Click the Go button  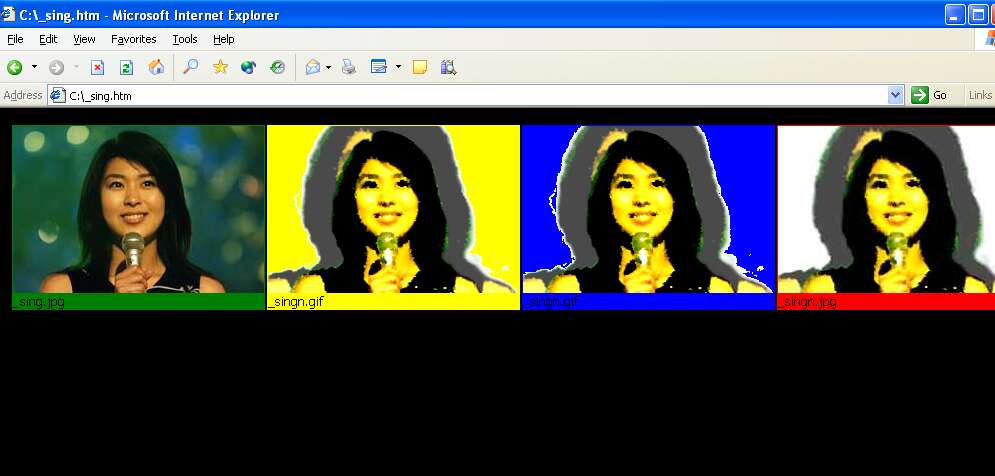929,95
